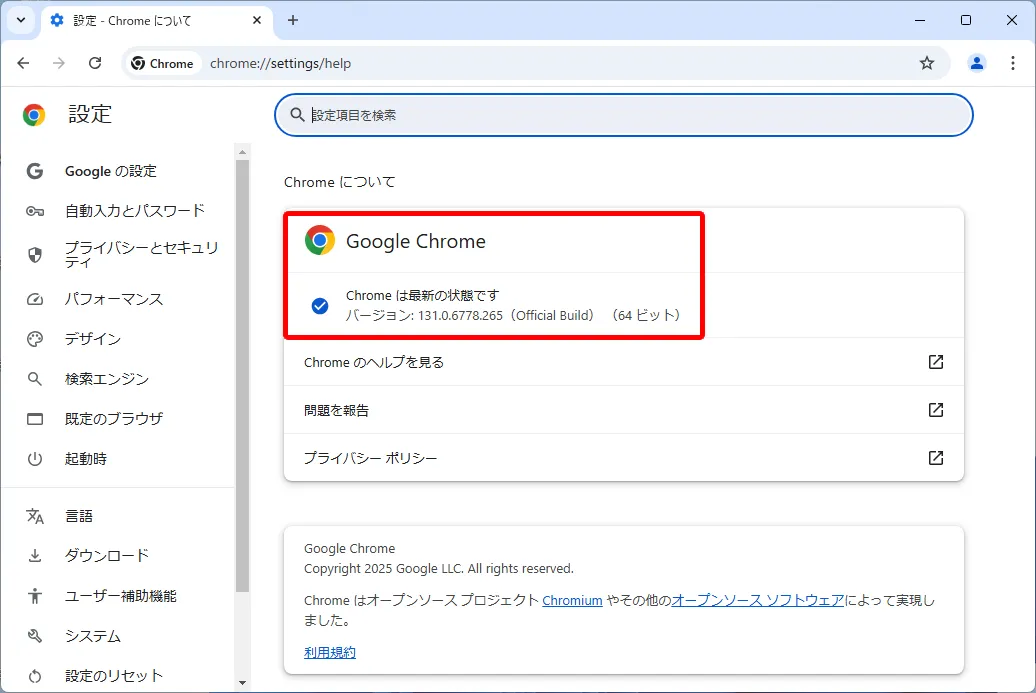Close the 設定 - Chrome について tab
1036x693 pixels.
click(257, 20)
